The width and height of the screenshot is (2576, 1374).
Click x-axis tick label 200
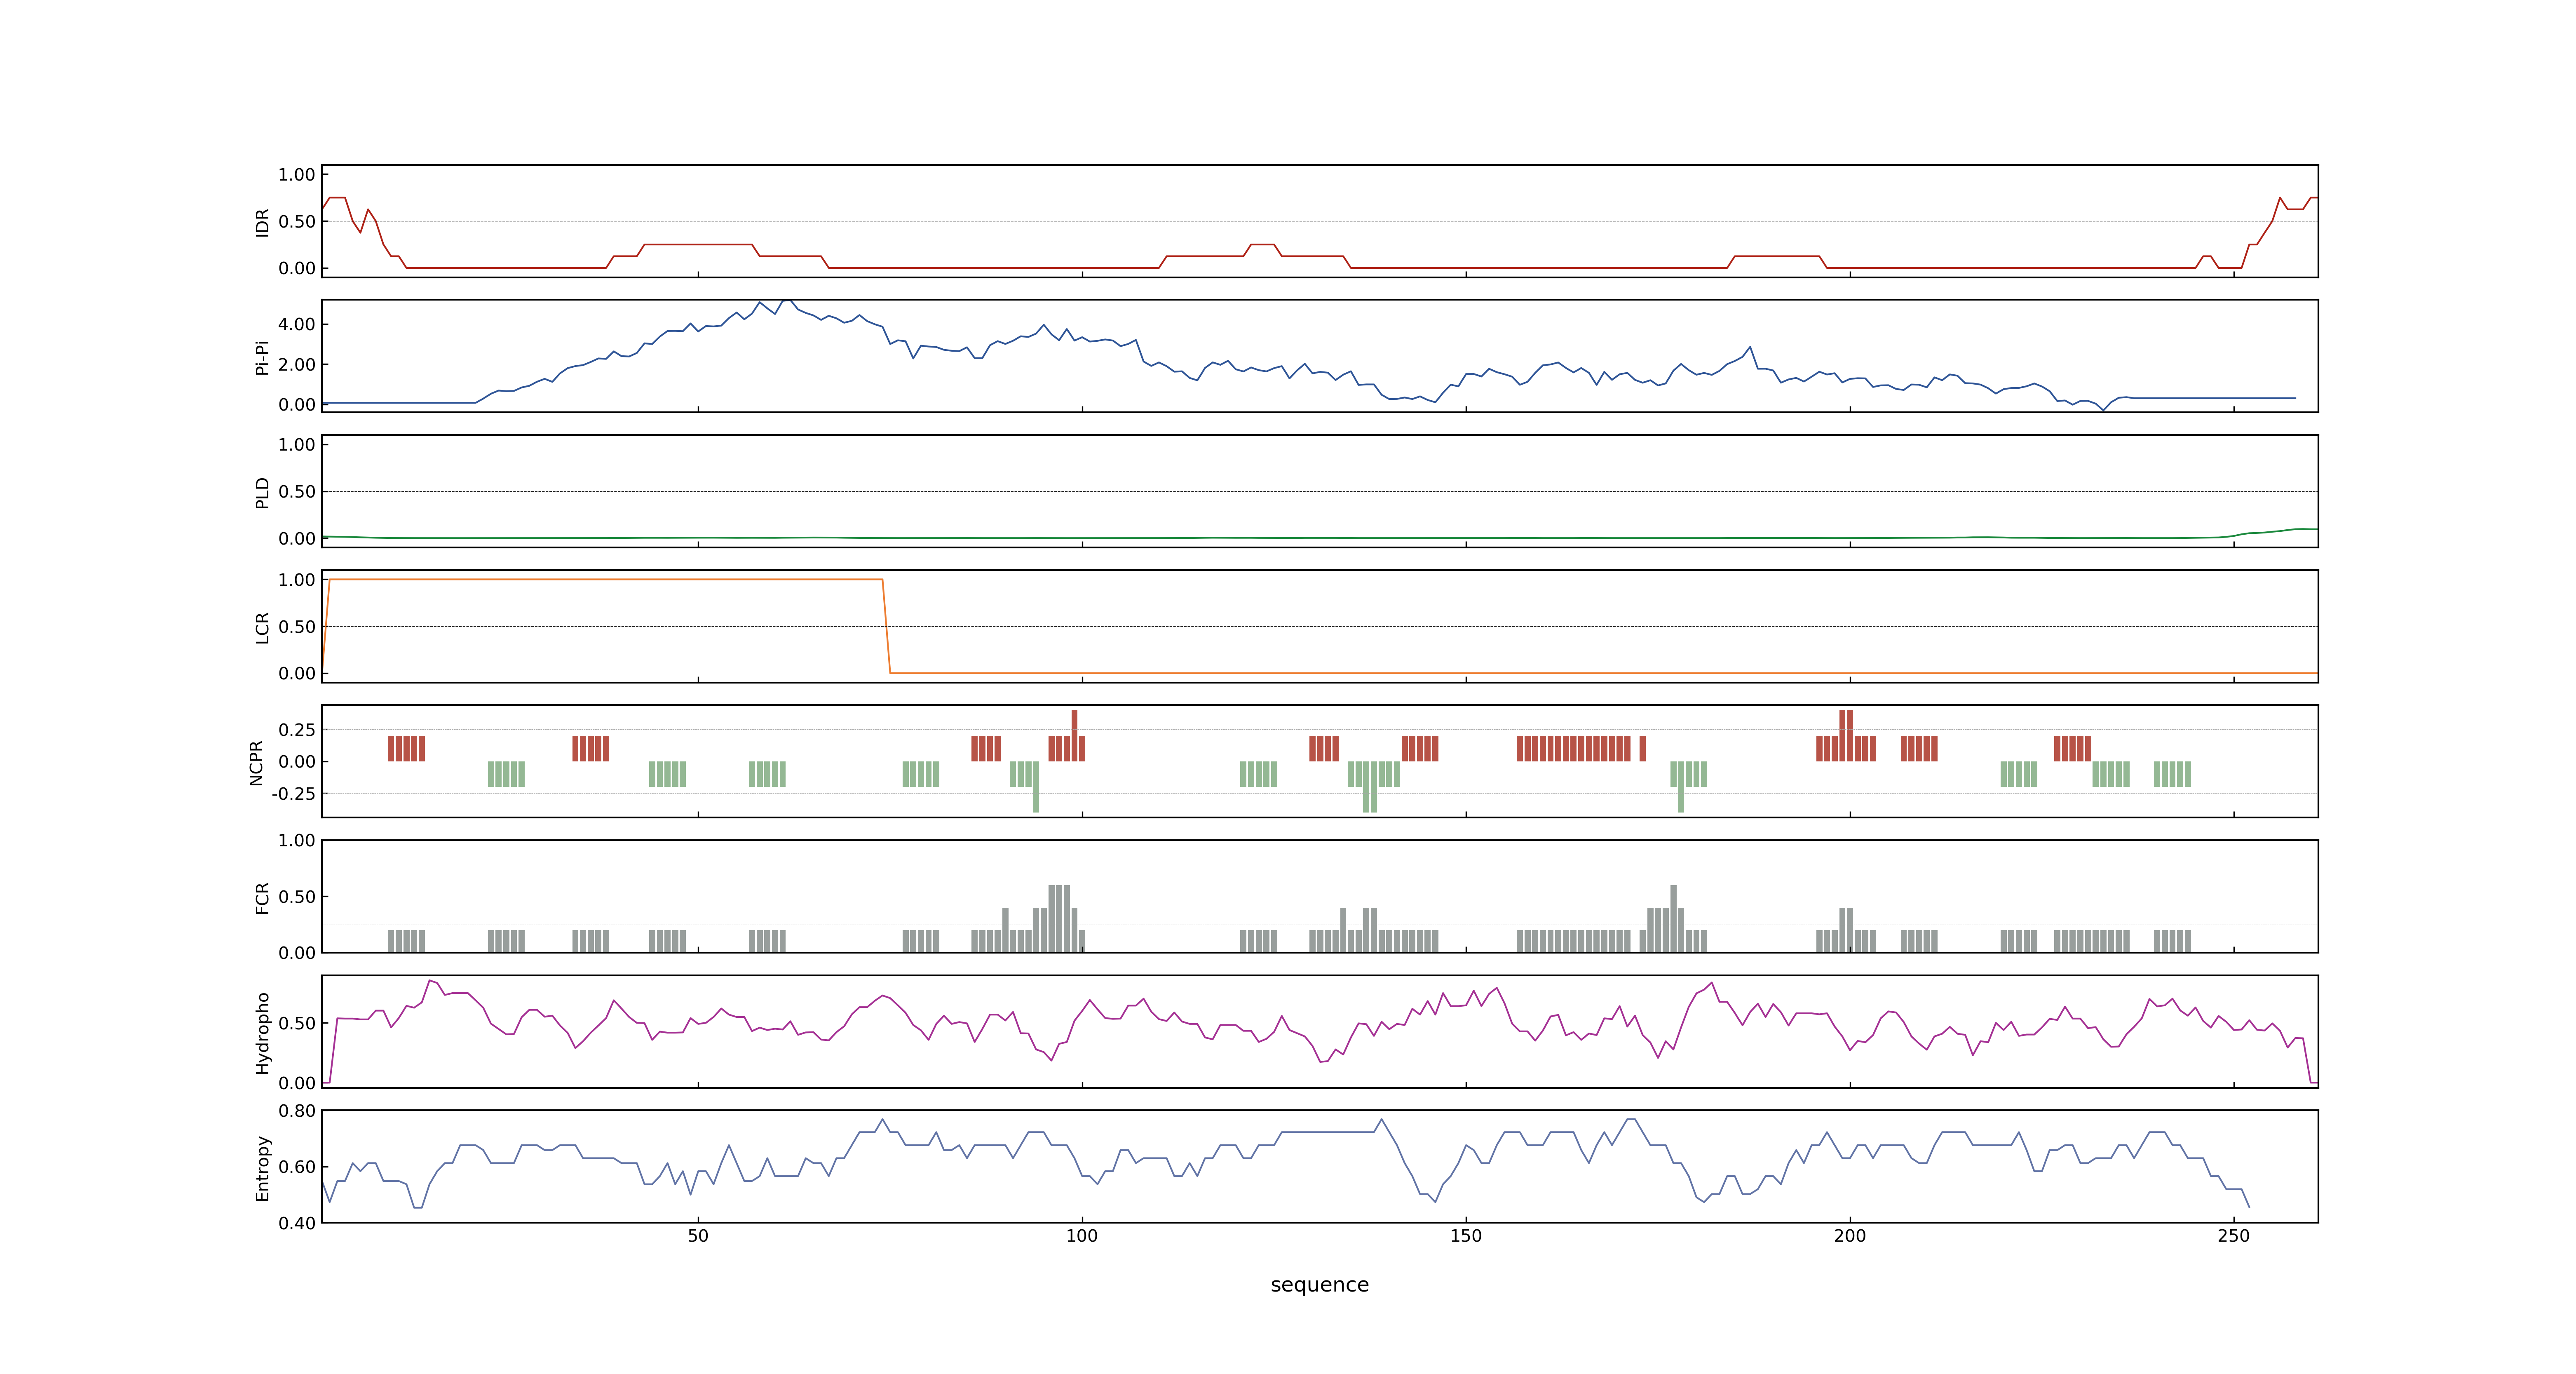point(1850,1236)
